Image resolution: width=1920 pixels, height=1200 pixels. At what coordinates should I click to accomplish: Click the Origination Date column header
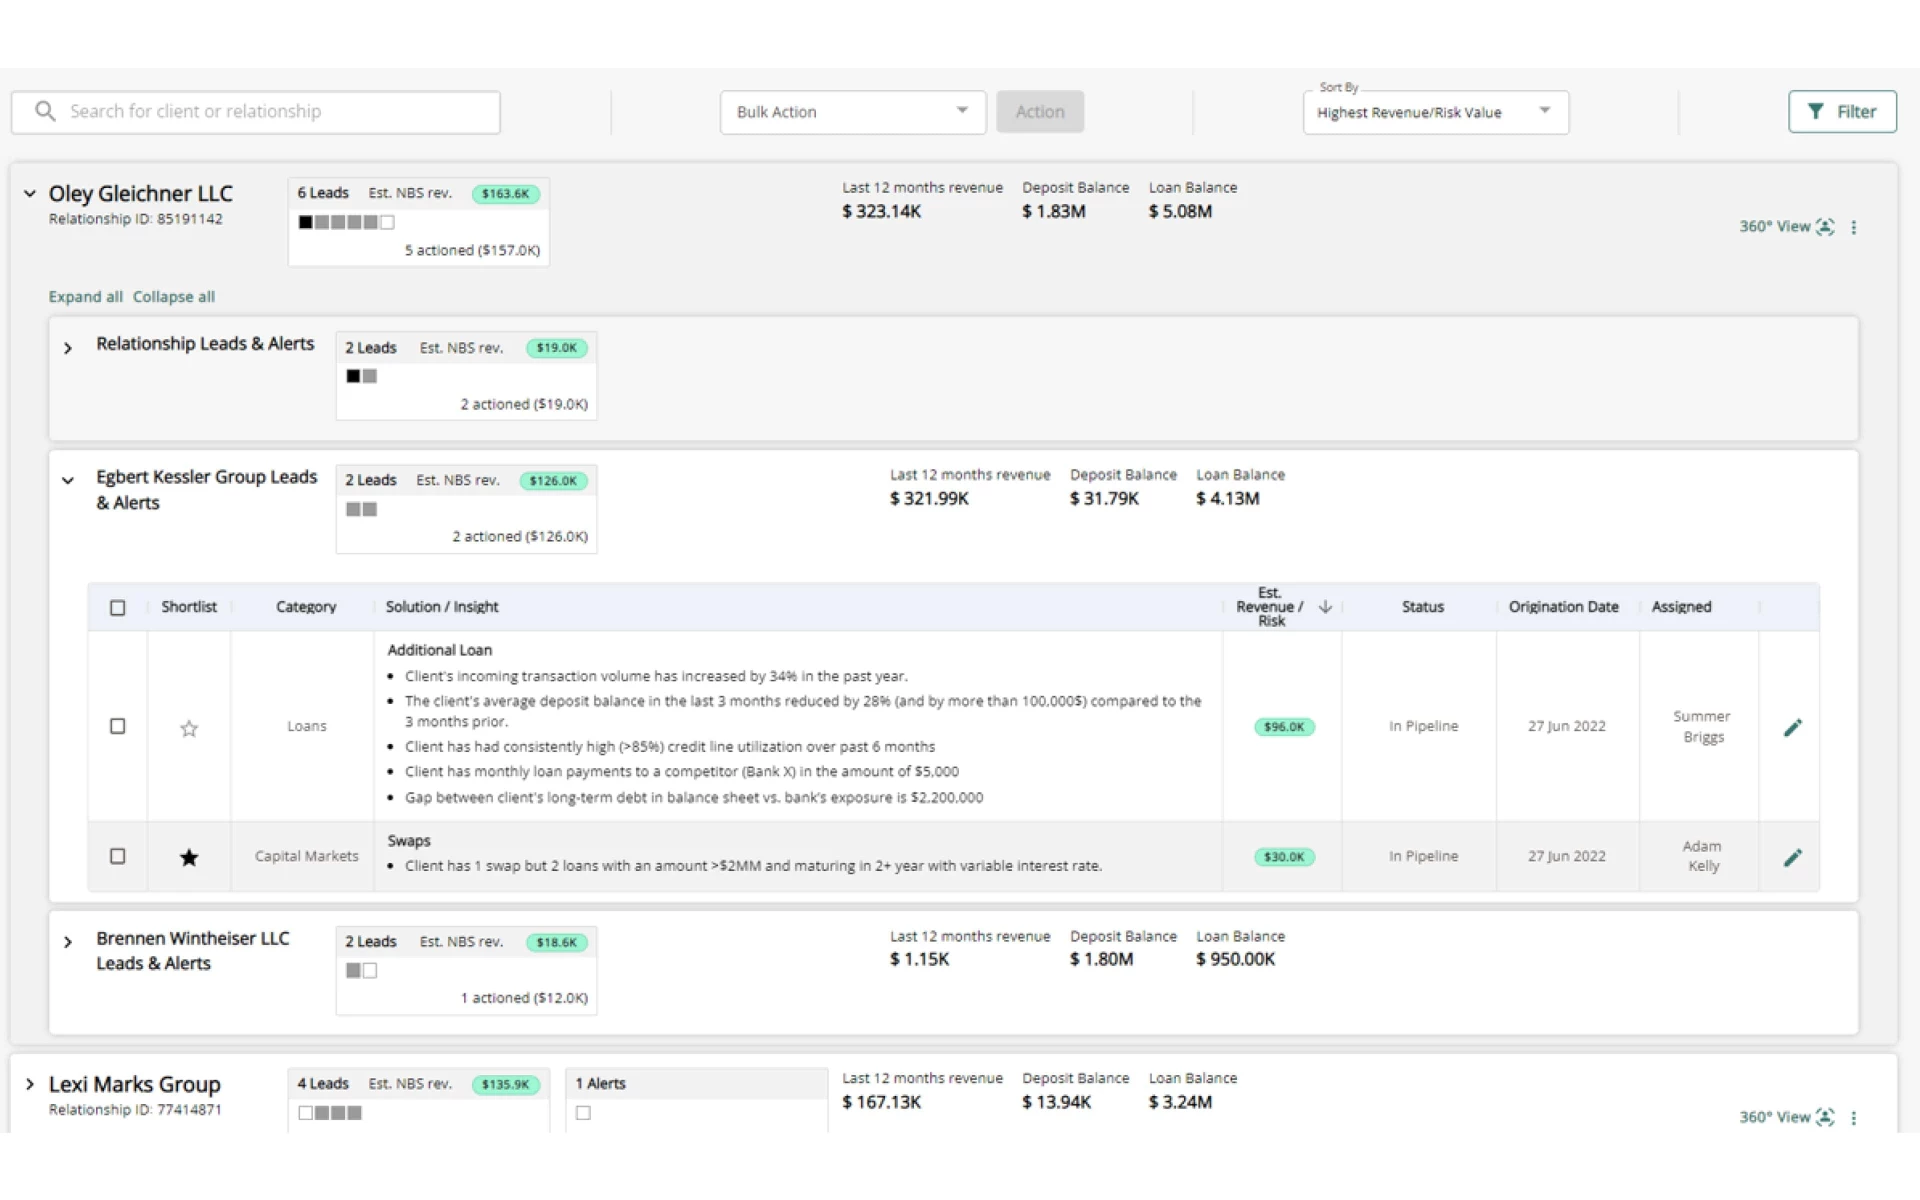point(1564,607)
